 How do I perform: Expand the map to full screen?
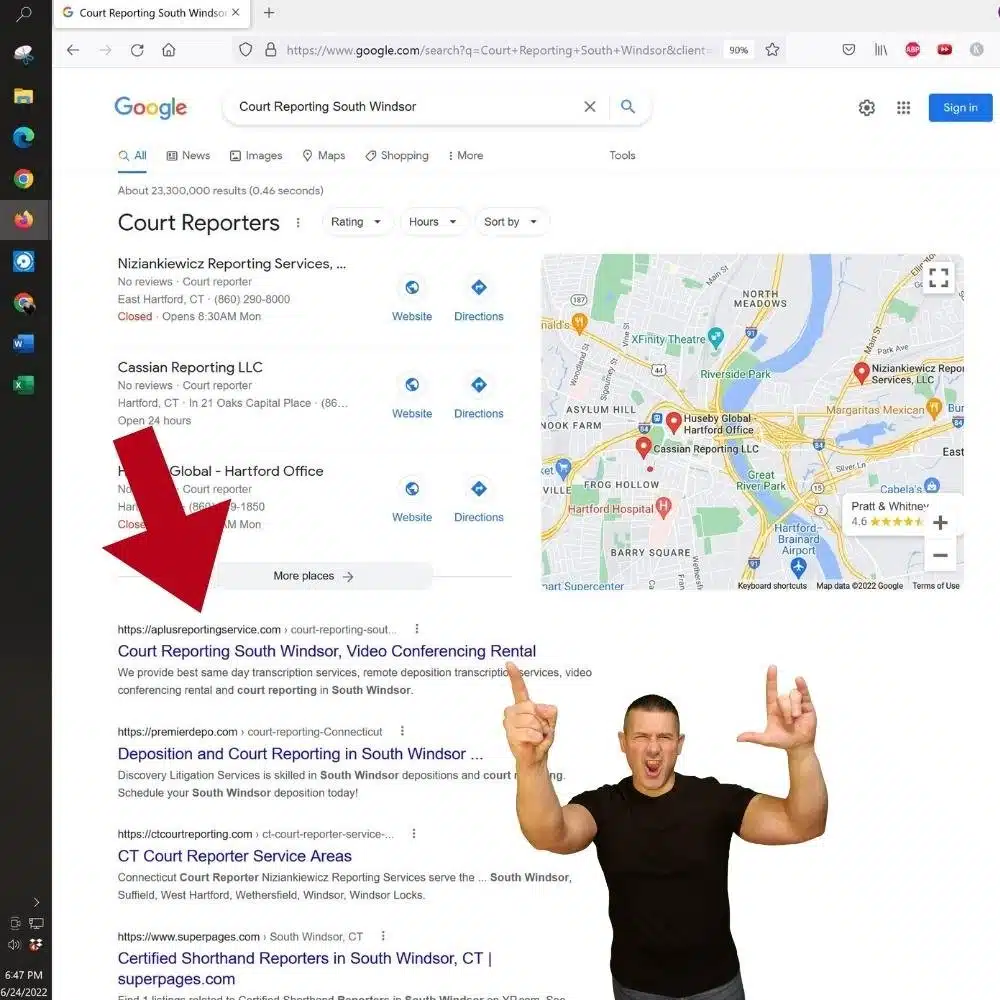point(938,277)
